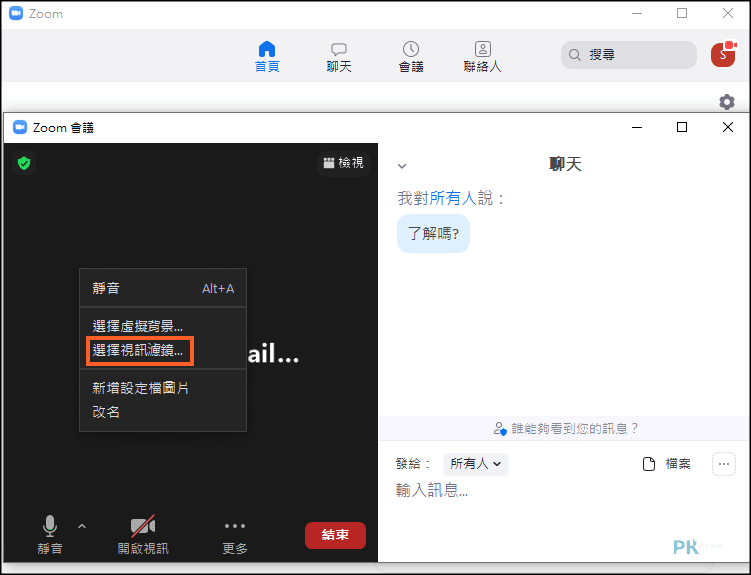751x575 pixels.
Task: Maximize the Zoom 會議 meeting window
Action: click(682, 127)
